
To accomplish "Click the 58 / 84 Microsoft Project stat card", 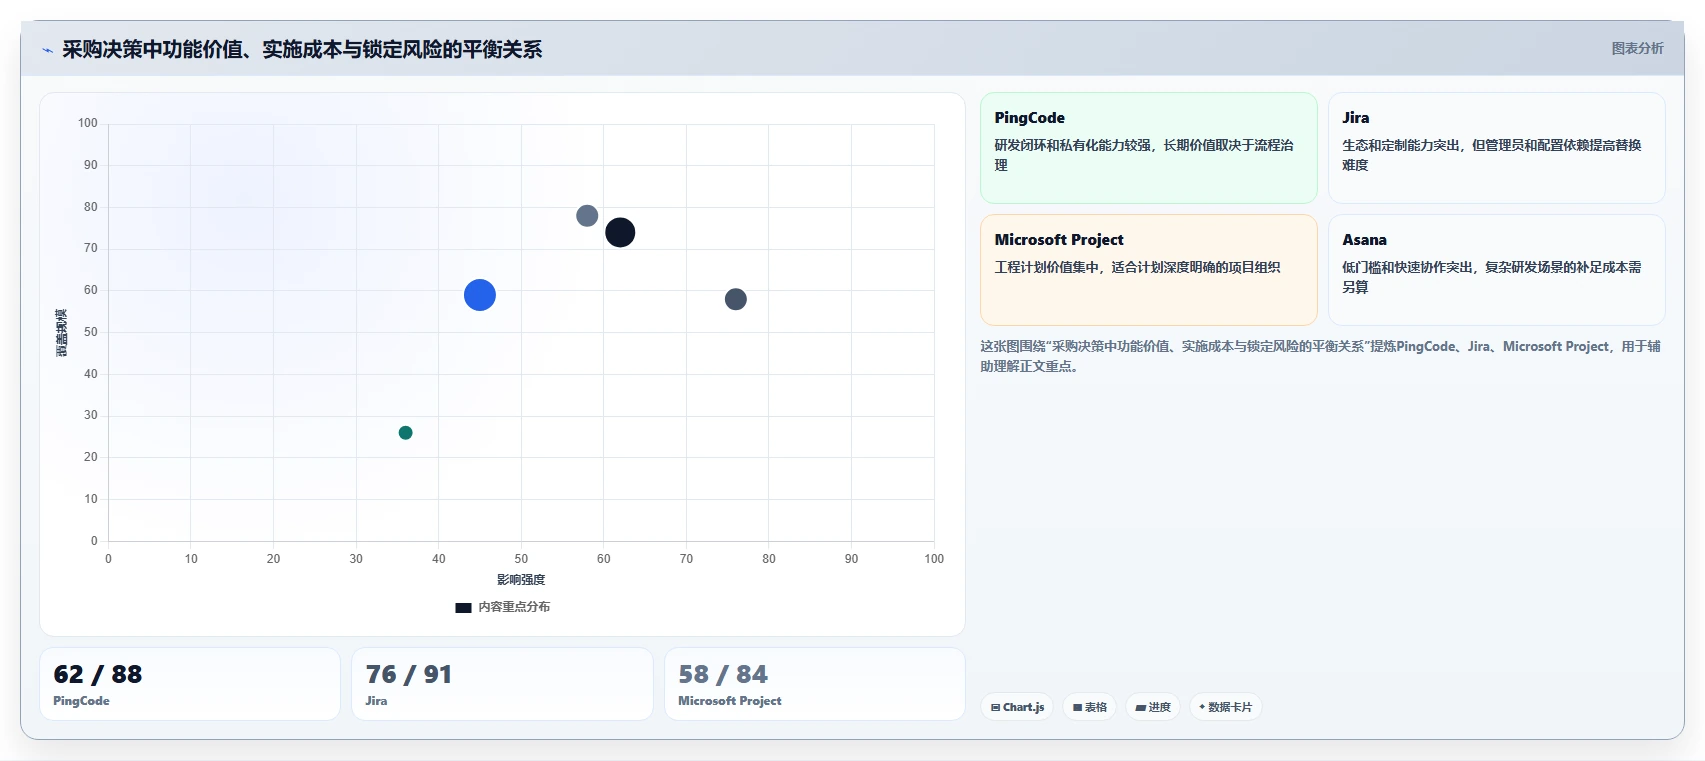I will (x=815, y=684).
